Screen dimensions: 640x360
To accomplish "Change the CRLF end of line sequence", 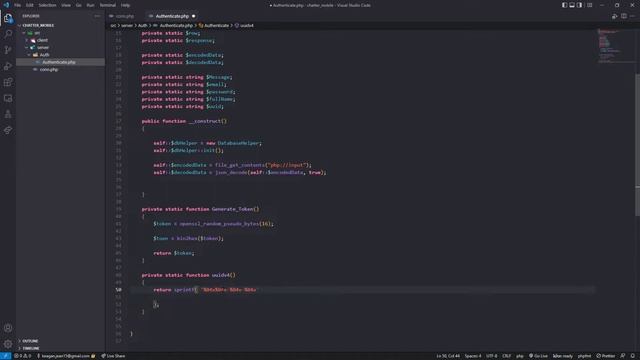I will point(507,356).
